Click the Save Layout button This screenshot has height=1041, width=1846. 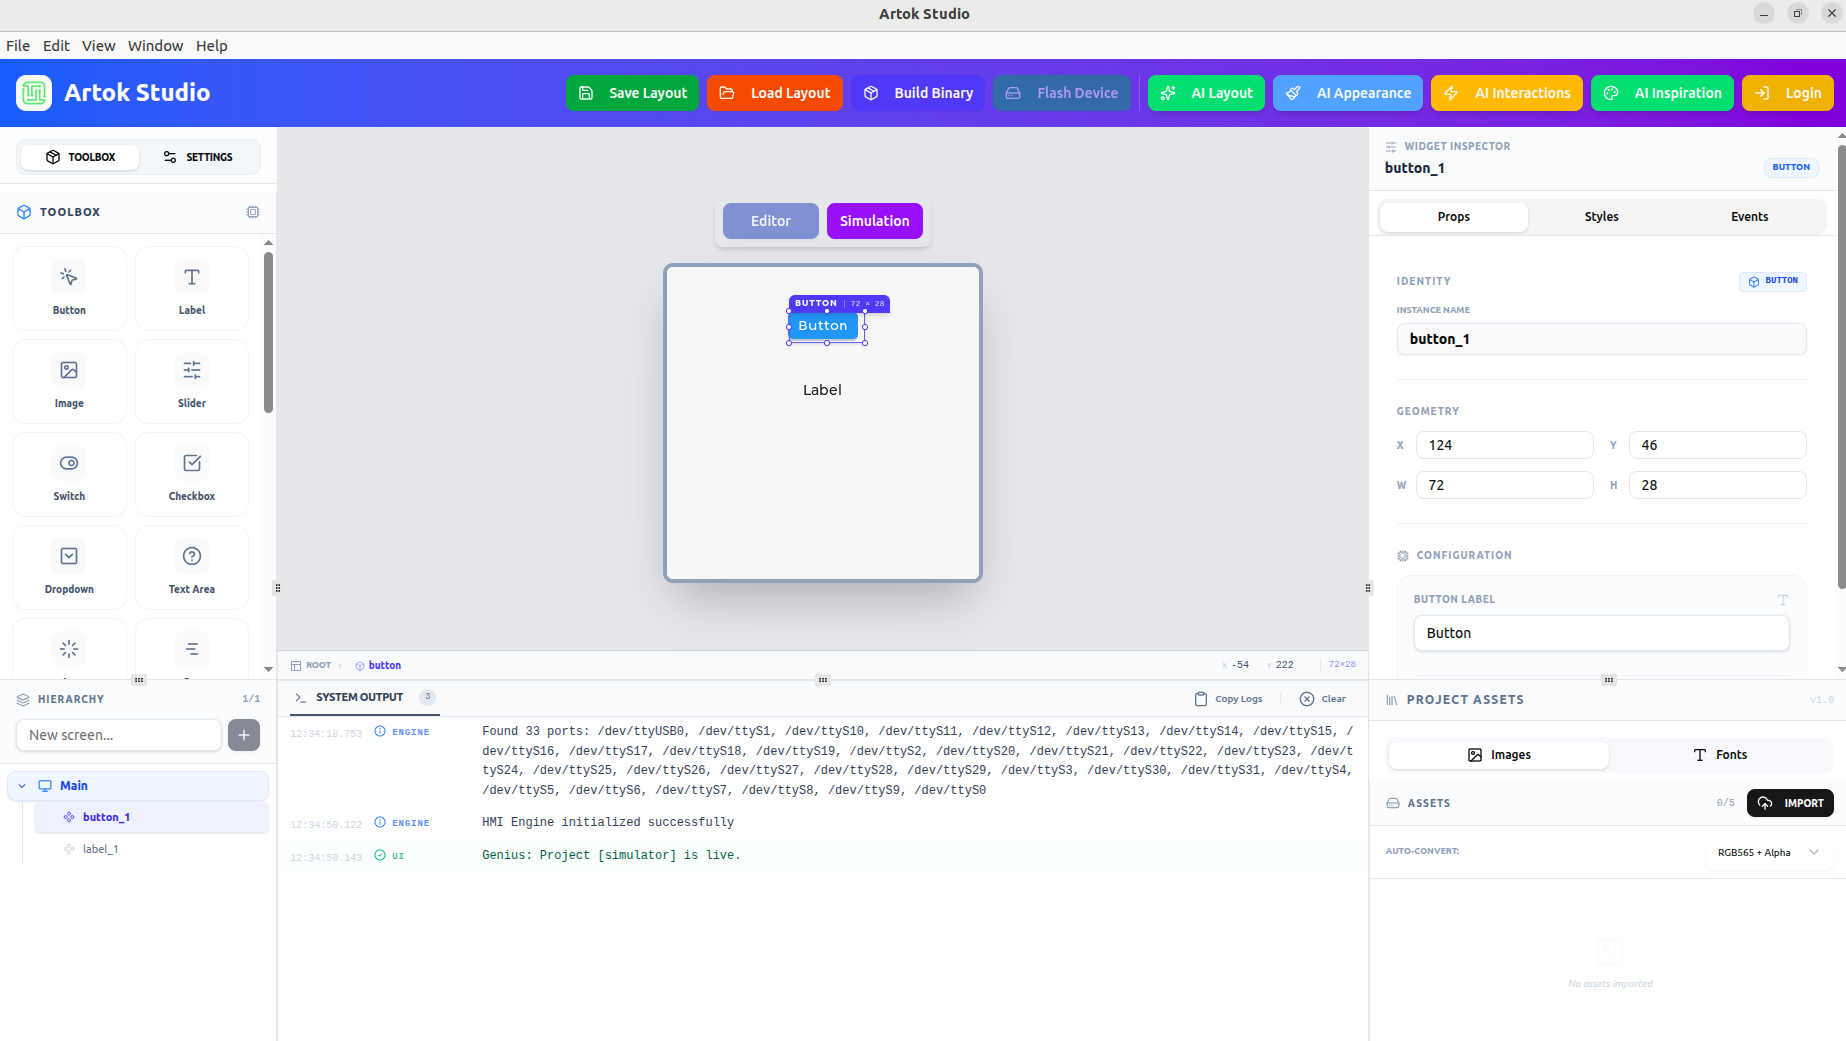coord(632,93)
